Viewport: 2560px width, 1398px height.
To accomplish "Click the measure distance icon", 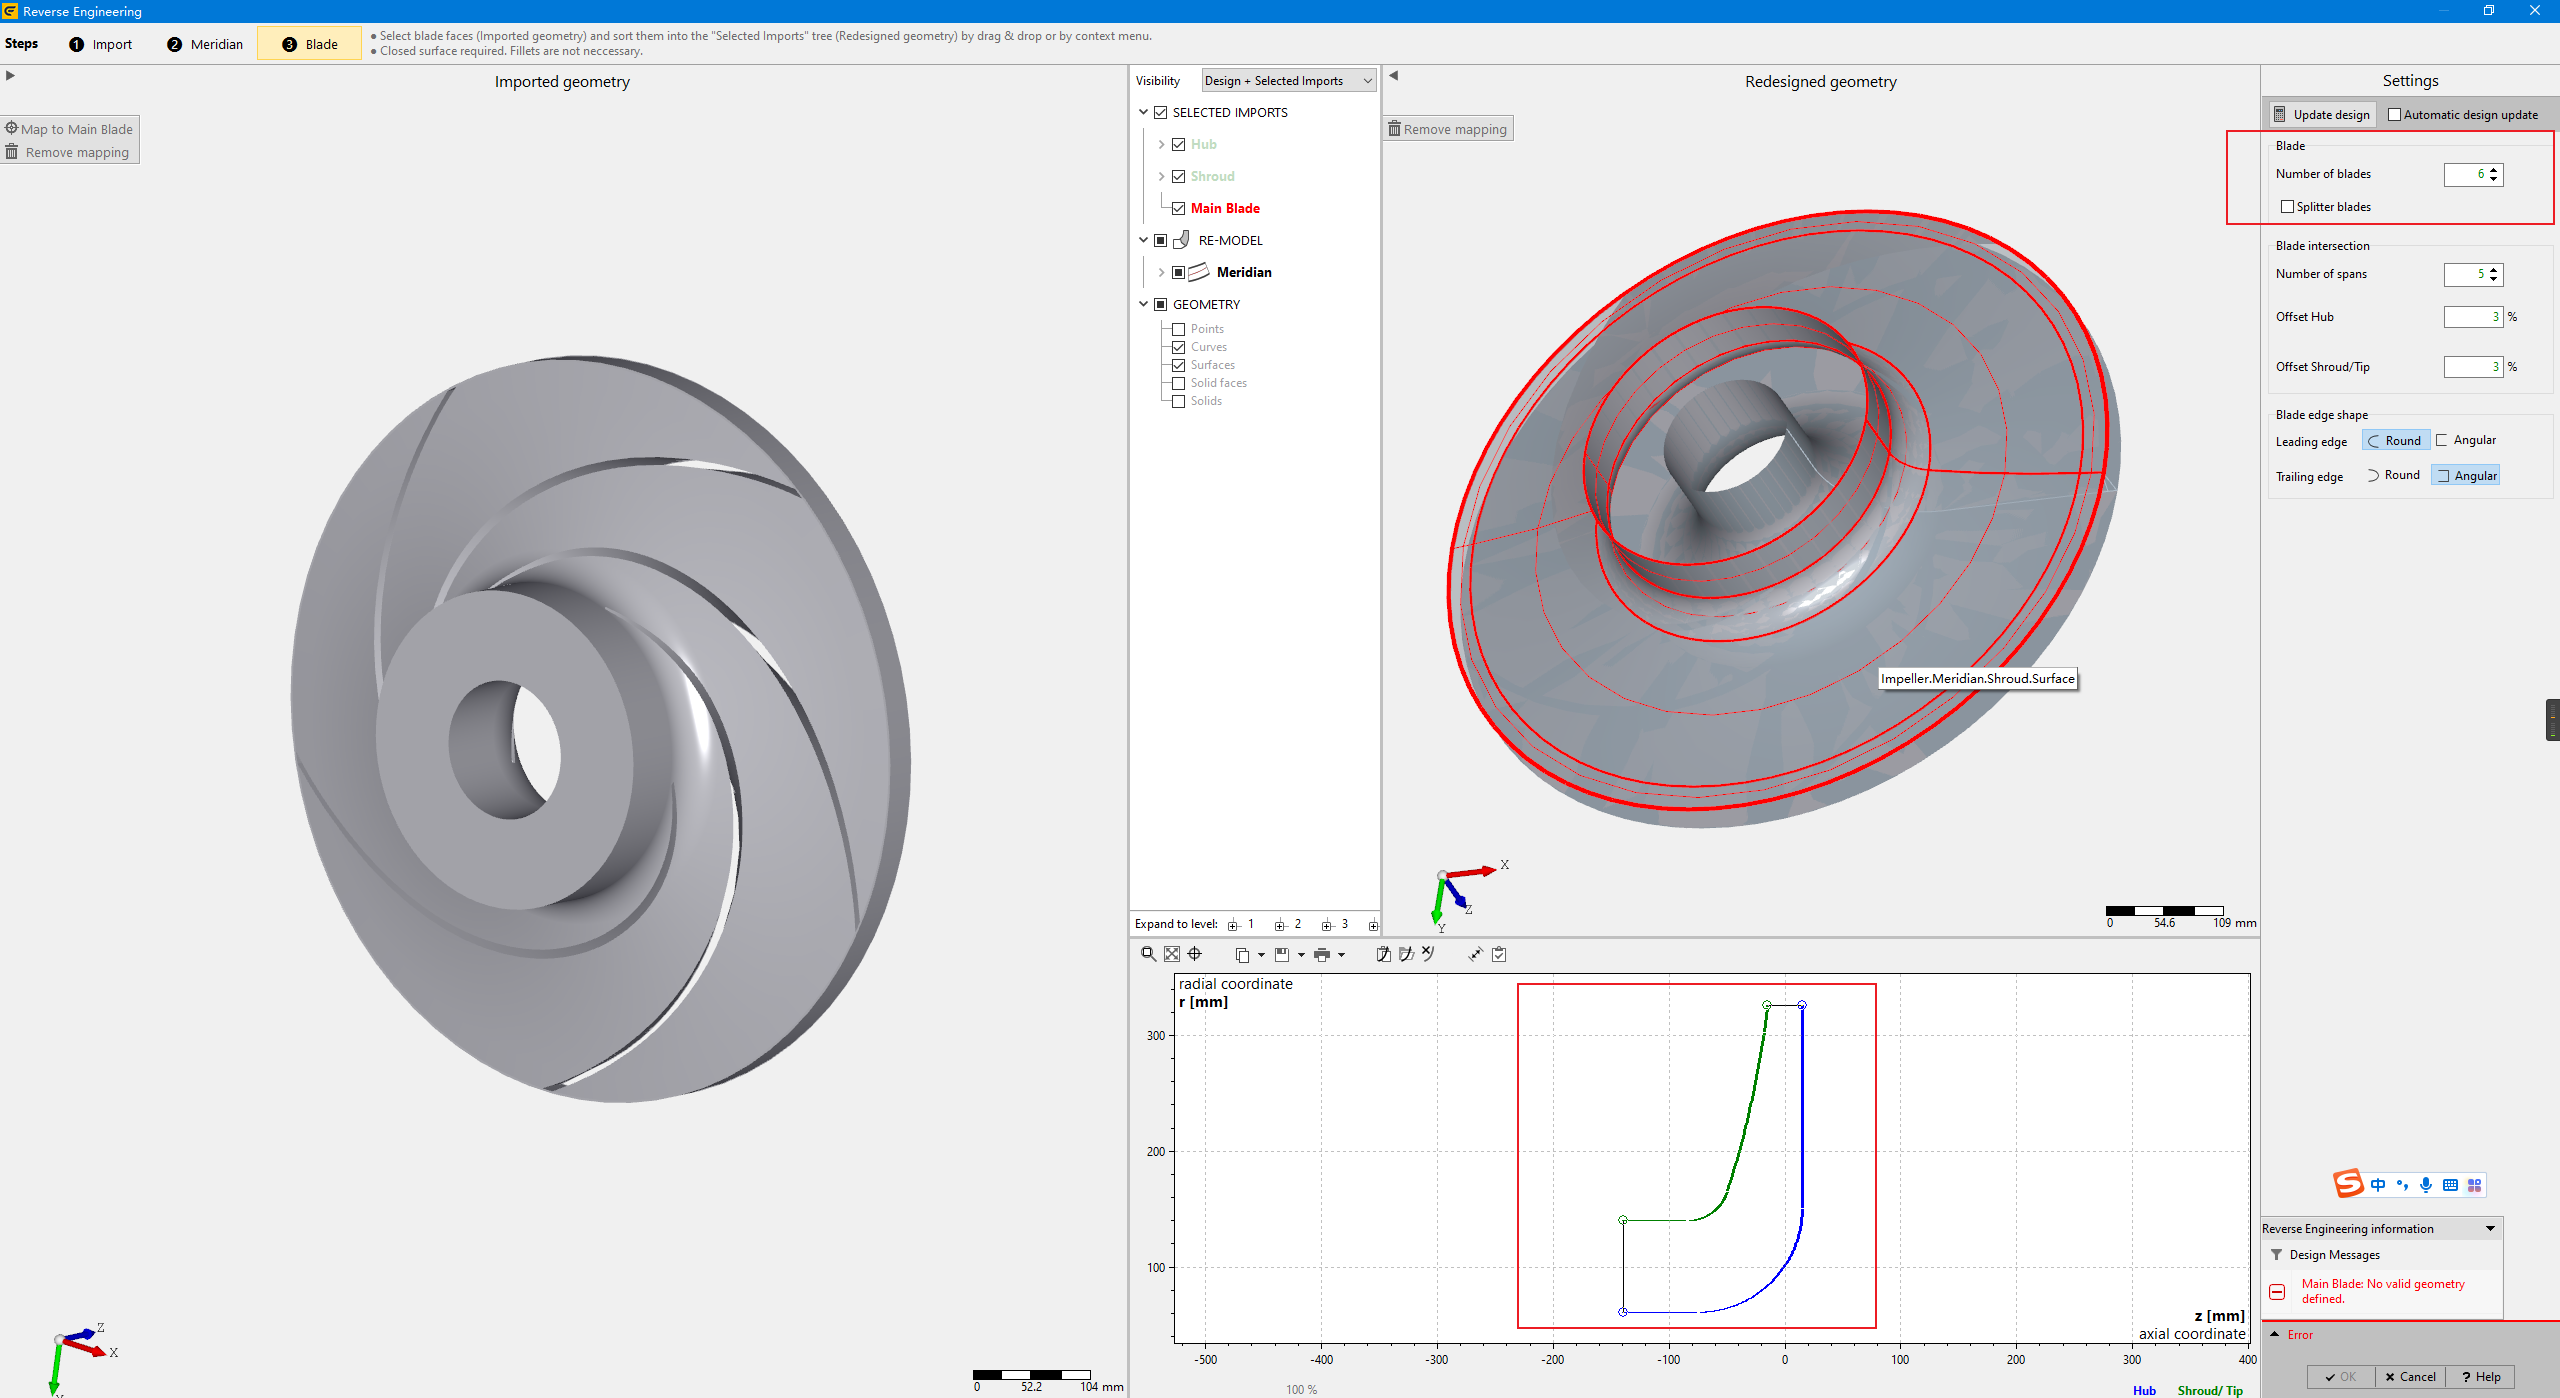I will (x=1475, y=954).
